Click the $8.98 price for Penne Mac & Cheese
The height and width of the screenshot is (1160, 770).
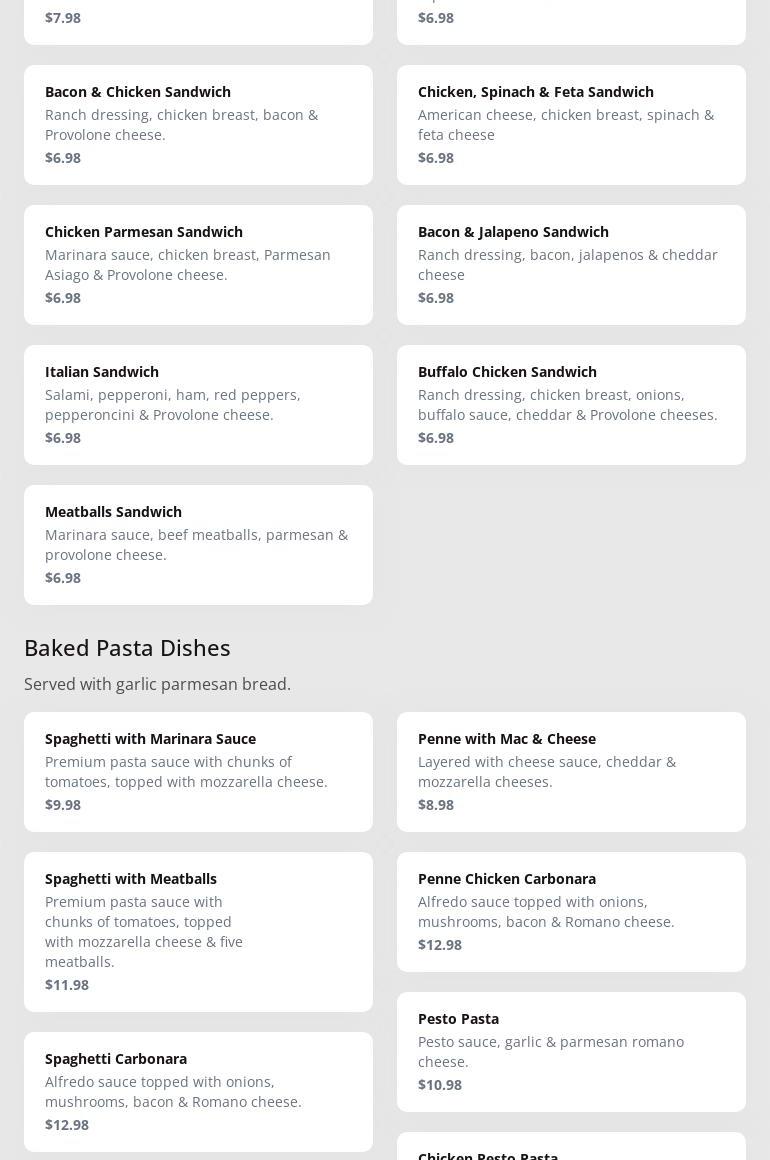(436, 804)
